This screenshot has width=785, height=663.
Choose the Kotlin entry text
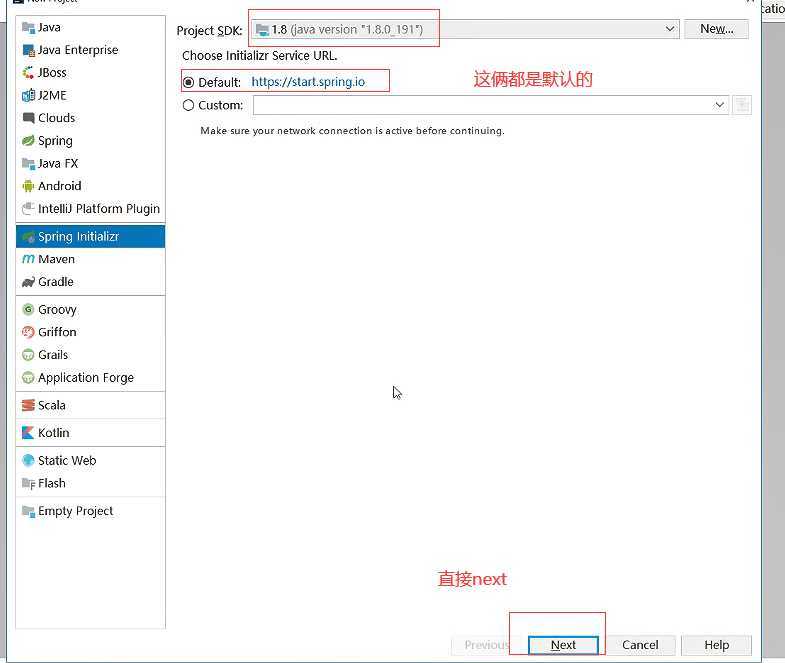point(54,433)
